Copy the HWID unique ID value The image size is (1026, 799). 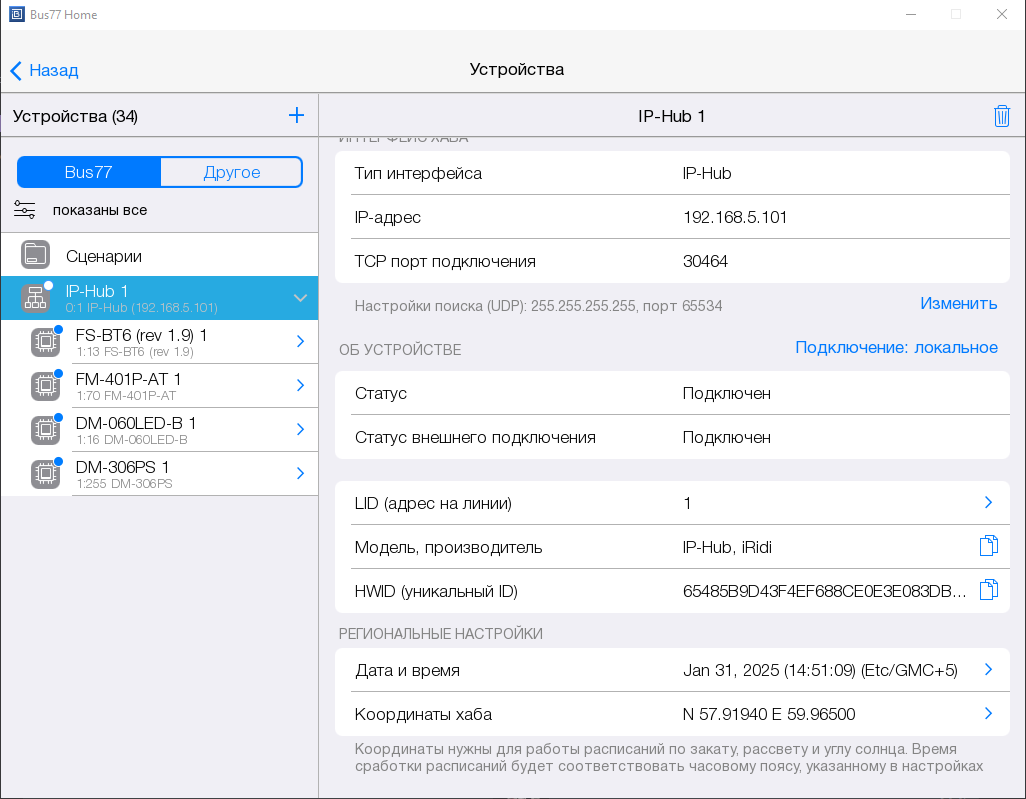click(988, 590)
